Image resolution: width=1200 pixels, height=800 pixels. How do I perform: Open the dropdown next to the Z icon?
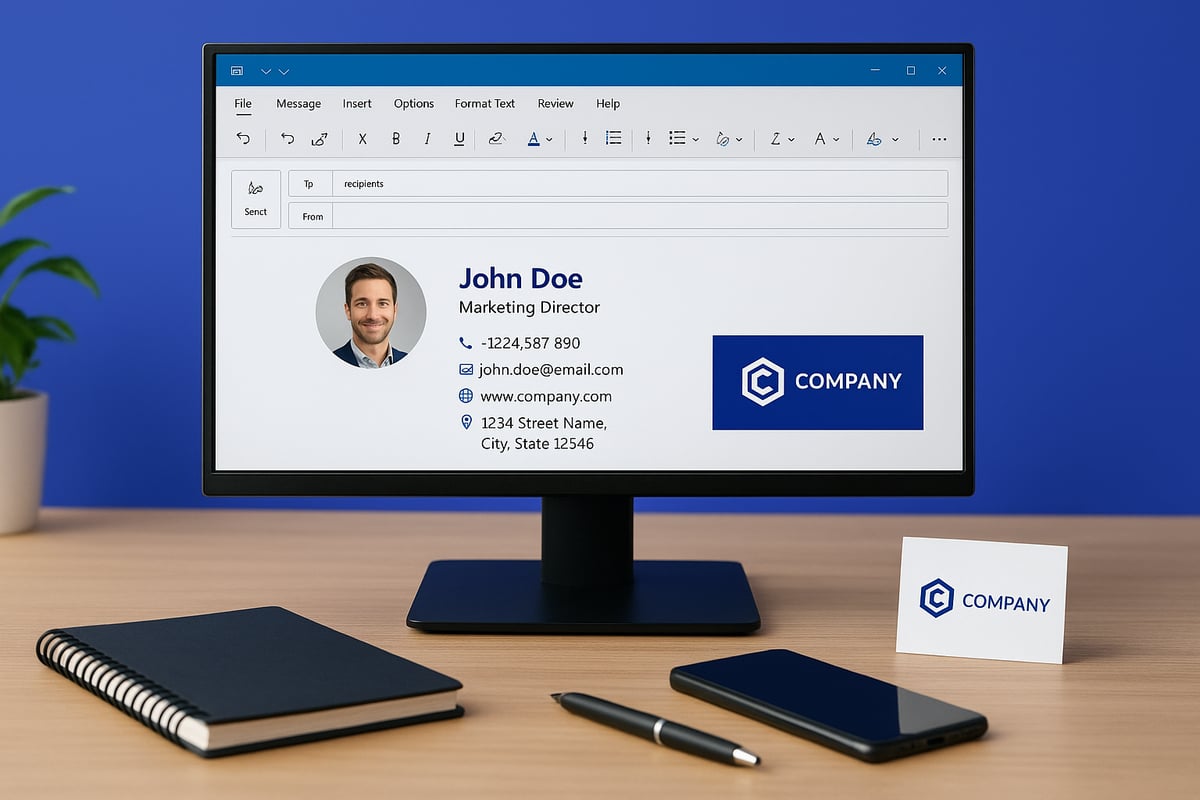pos(791,140)
